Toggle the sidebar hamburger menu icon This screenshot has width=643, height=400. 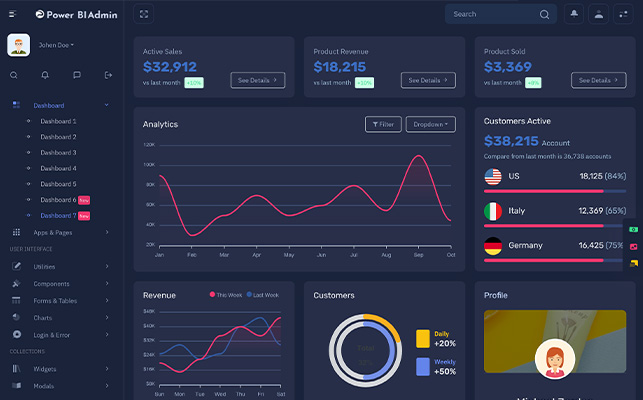[13, 14]
